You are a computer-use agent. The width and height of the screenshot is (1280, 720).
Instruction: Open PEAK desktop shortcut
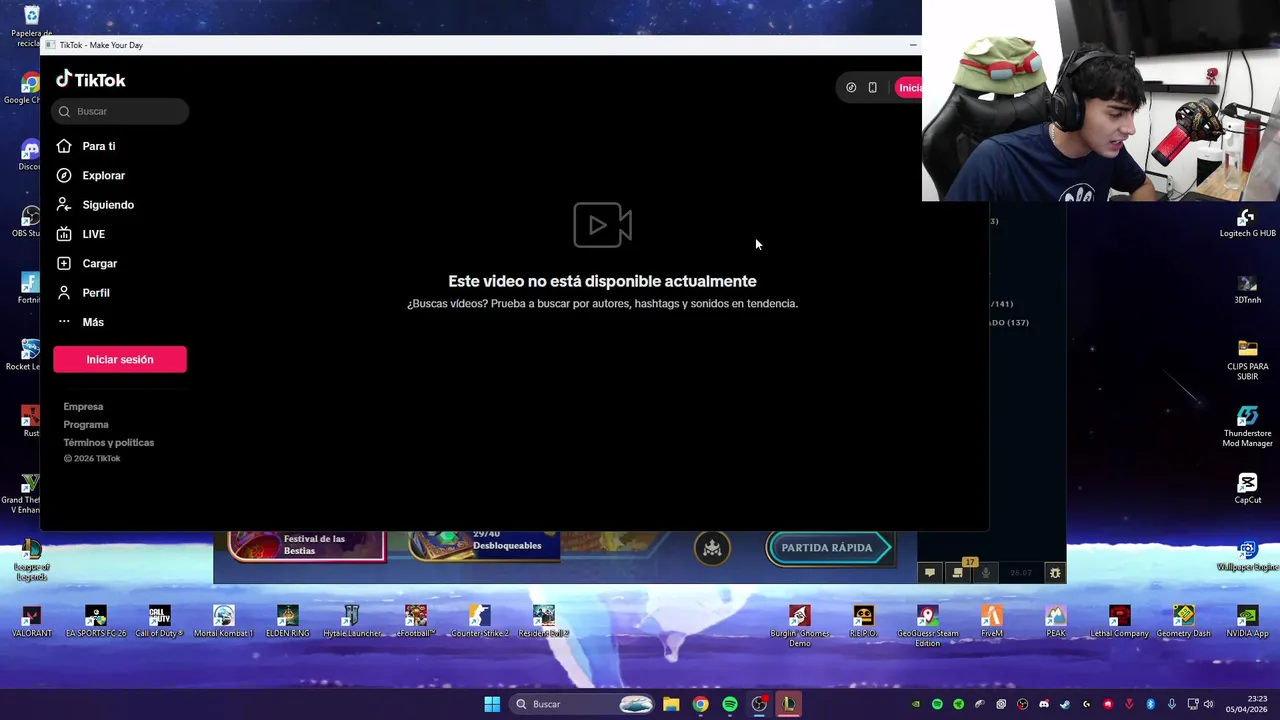[x=1056, y=621]
